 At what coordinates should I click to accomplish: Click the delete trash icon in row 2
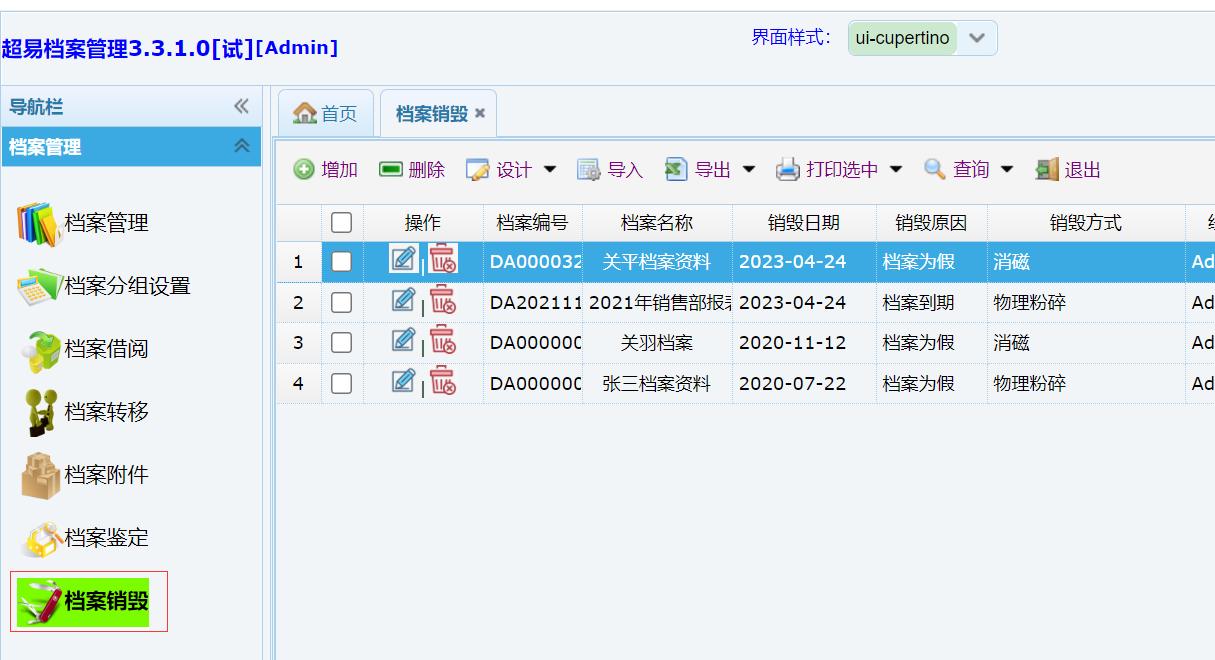[x=442, y=301]
